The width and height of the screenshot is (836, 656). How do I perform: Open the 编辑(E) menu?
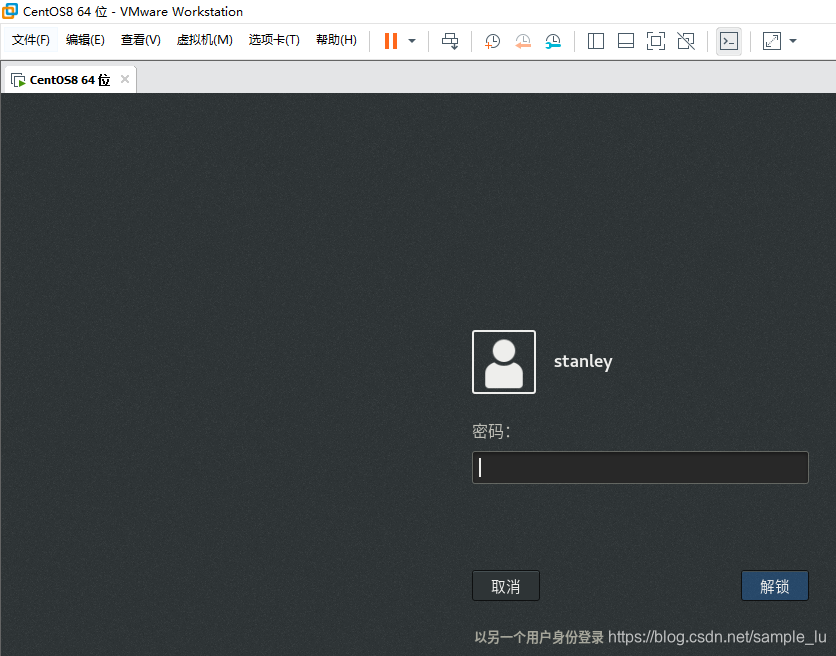click(x=85, y=40)
